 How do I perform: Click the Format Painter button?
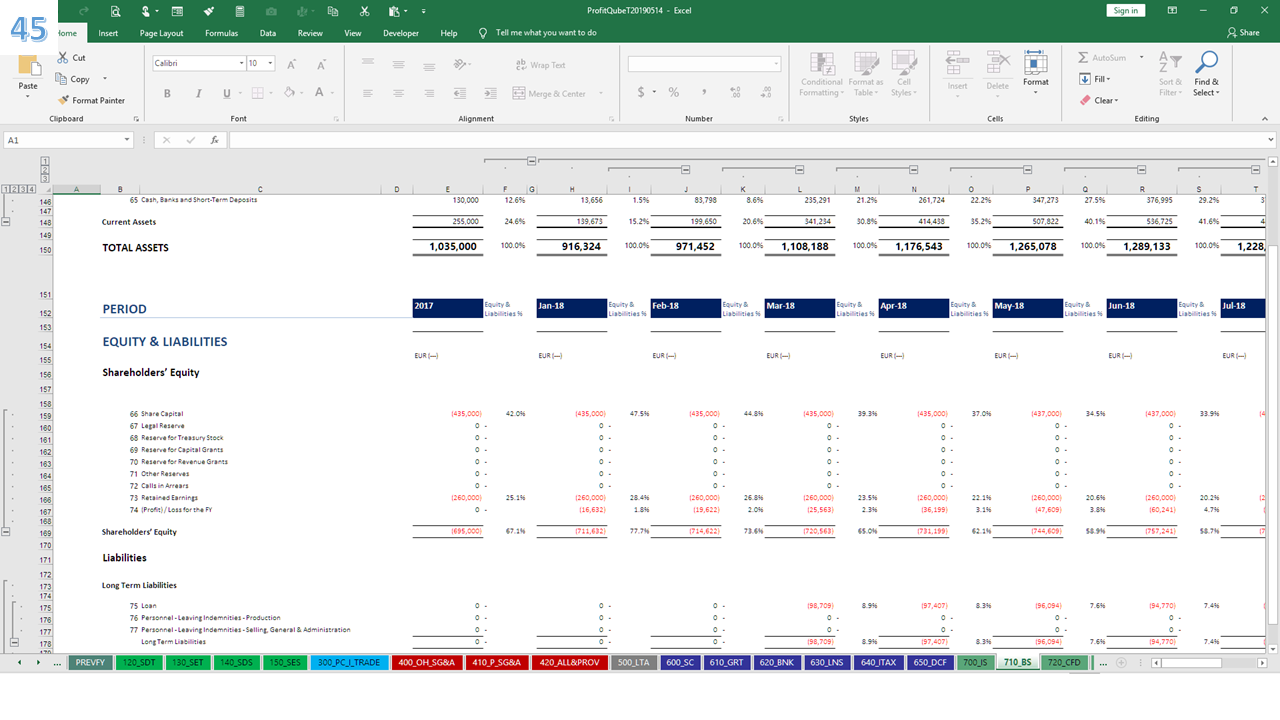pos(91,100)
